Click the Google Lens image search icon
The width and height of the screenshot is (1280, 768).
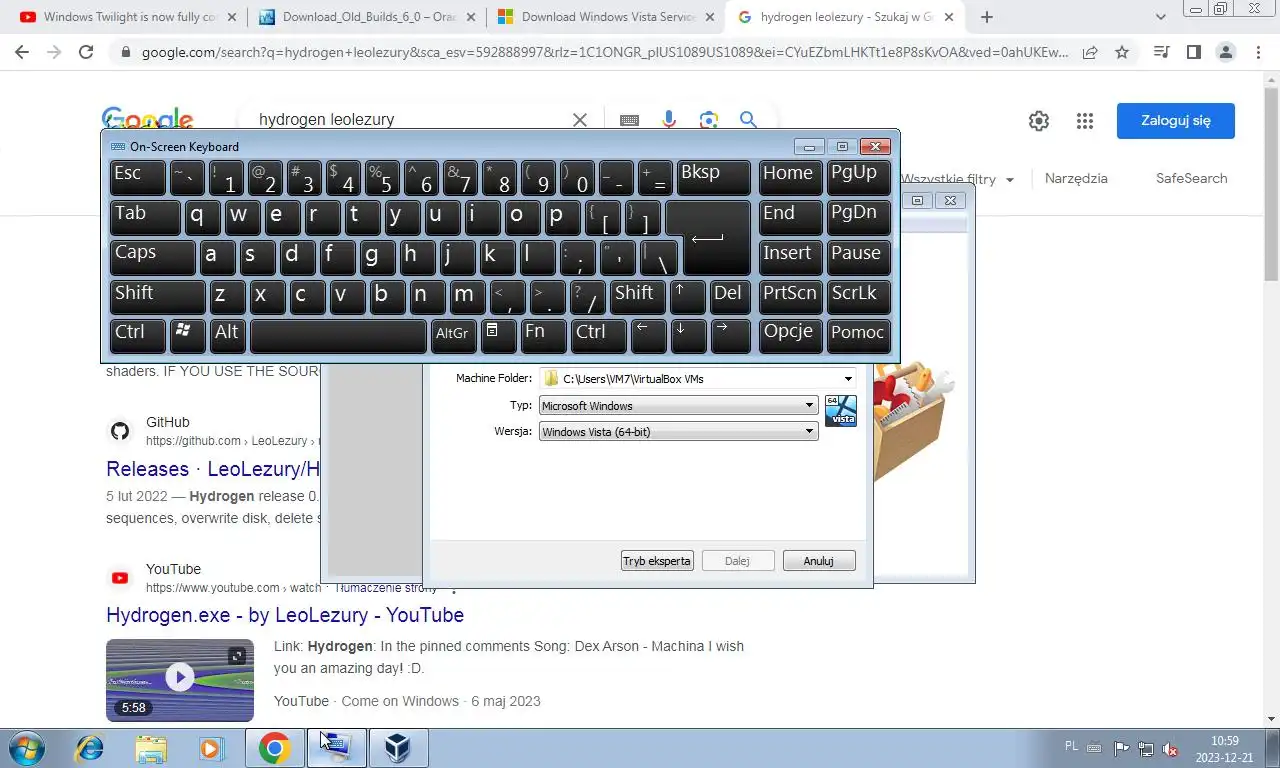[709, 120]
